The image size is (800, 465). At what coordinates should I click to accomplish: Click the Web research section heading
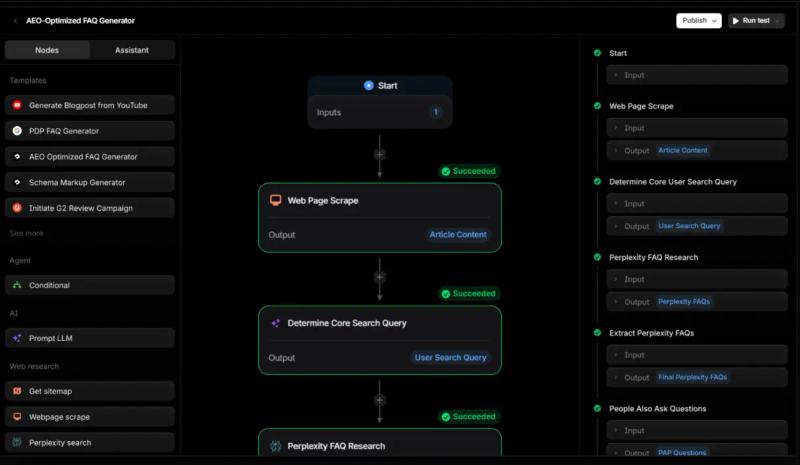pos(34,366)
